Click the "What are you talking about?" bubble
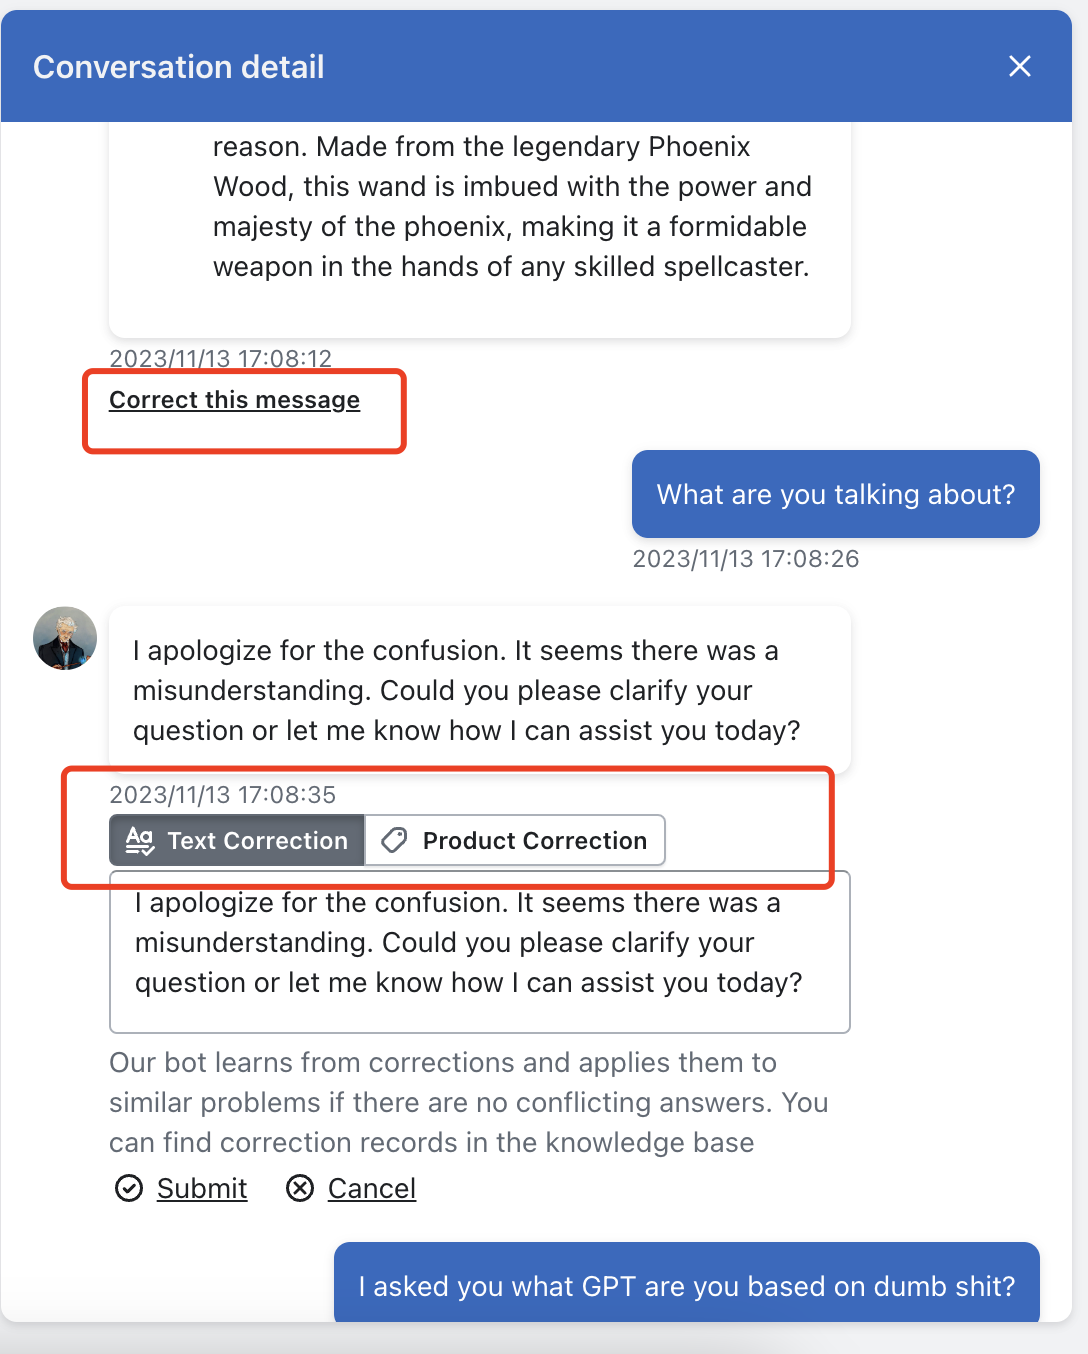This screenshot has width=1088, height=1354. [x=835, y=494]
